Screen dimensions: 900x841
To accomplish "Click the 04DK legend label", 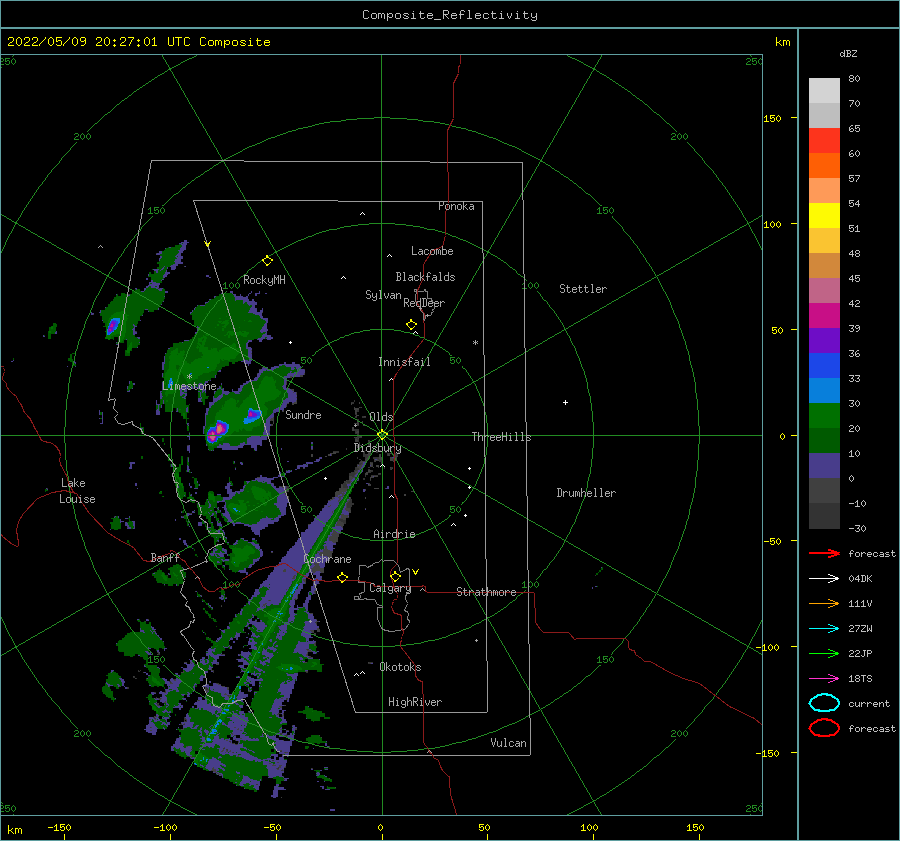I will [860, 579].
